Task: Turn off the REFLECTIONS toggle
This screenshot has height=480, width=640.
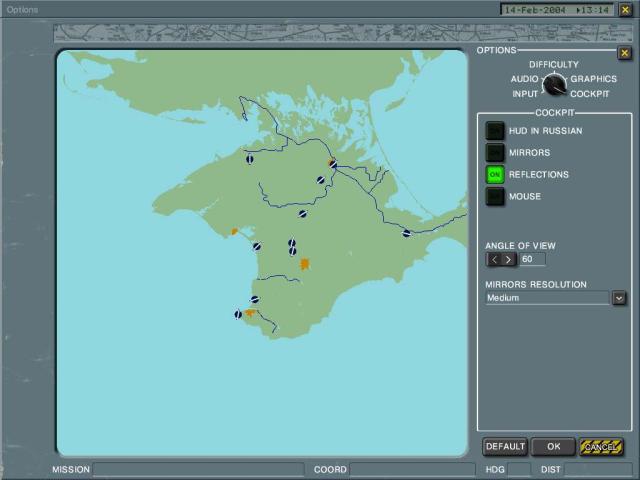Action: tap(495, 174)
